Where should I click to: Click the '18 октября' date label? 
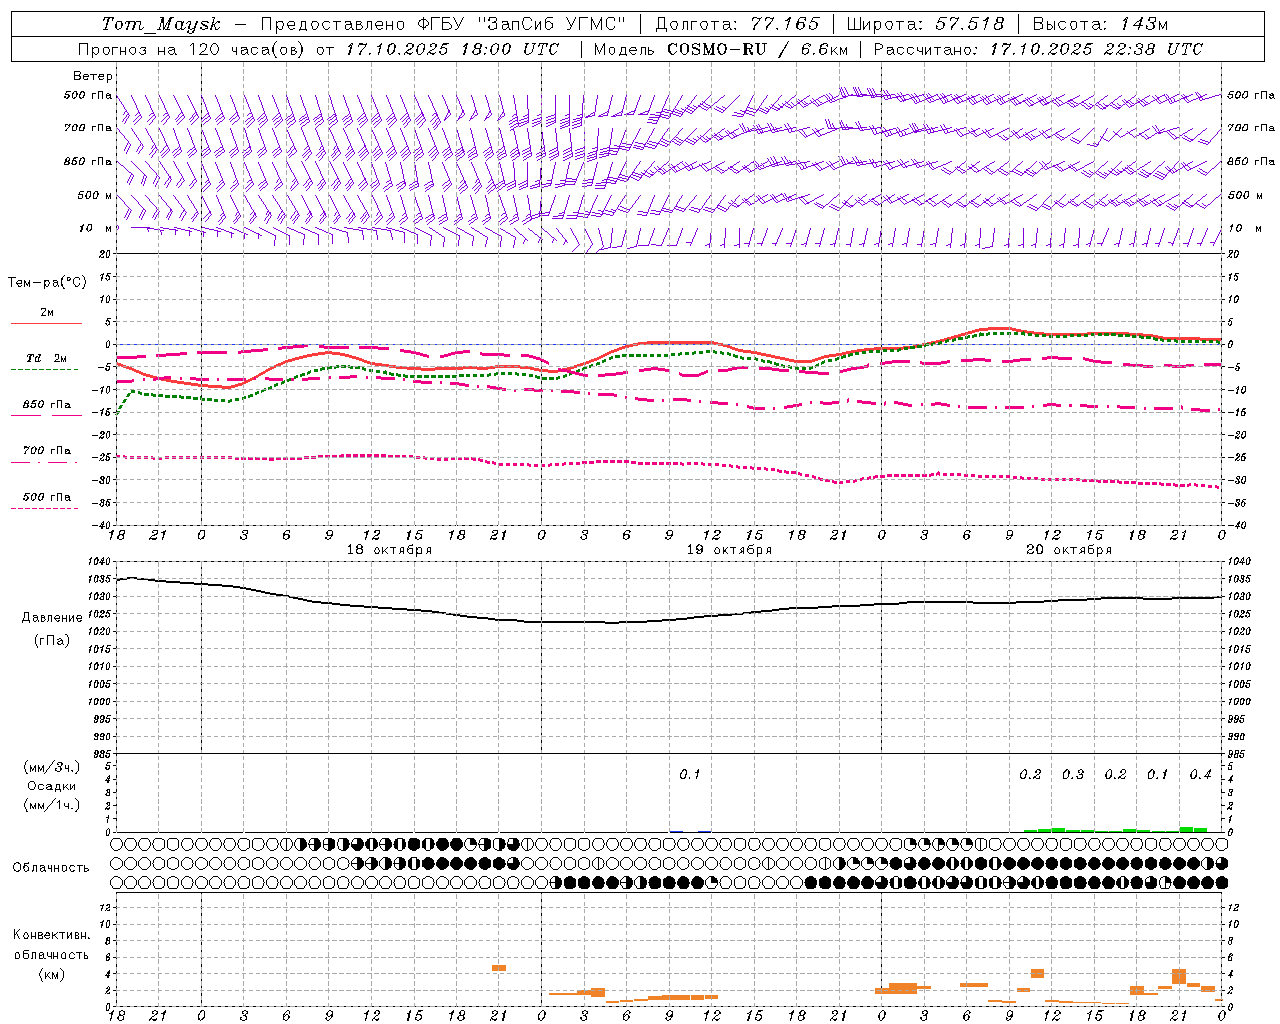389,550
